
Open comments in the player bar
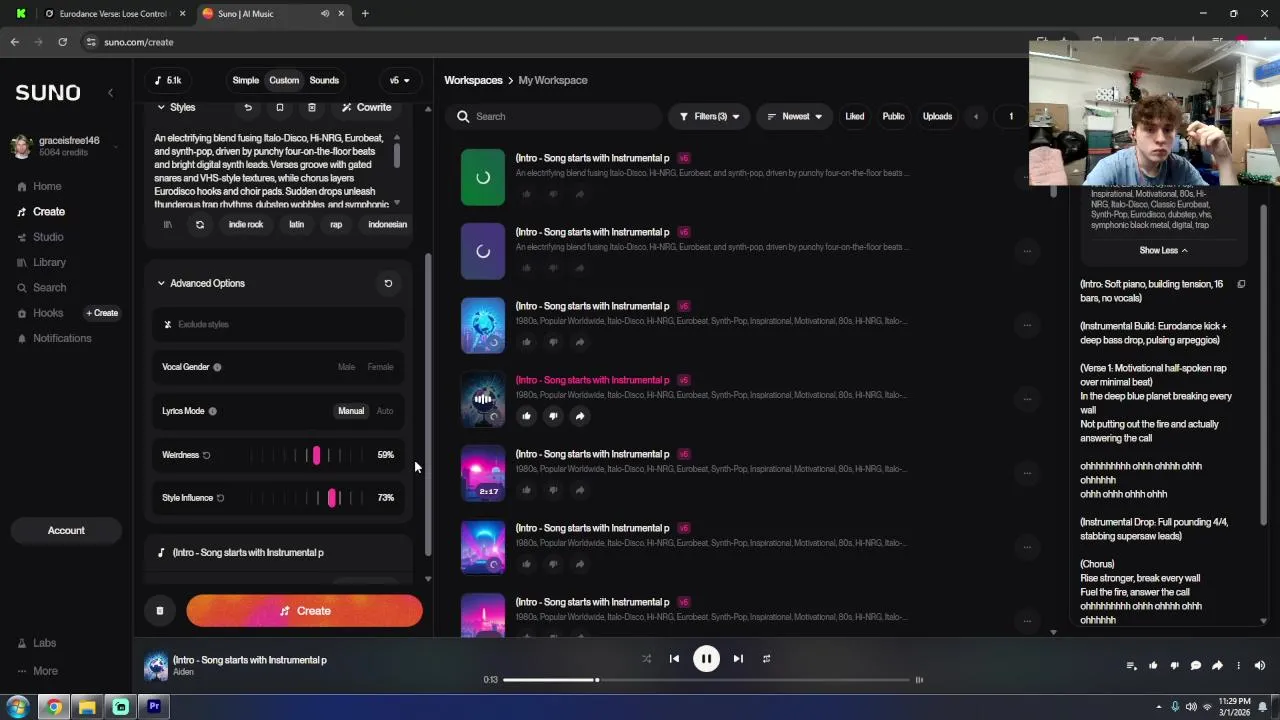point(1196,666)
